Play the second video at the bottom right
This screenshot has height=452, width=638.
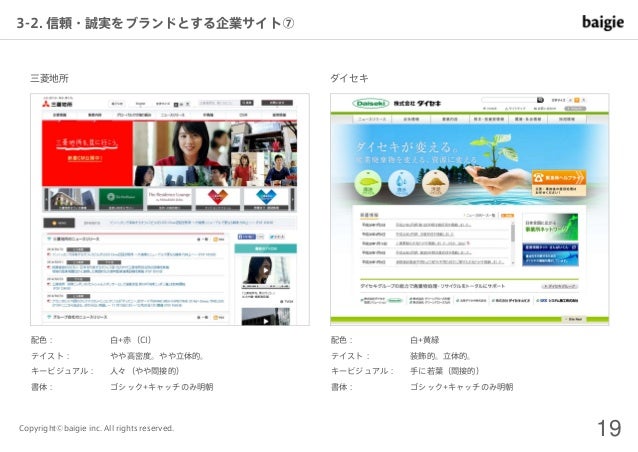pos(266,317)
